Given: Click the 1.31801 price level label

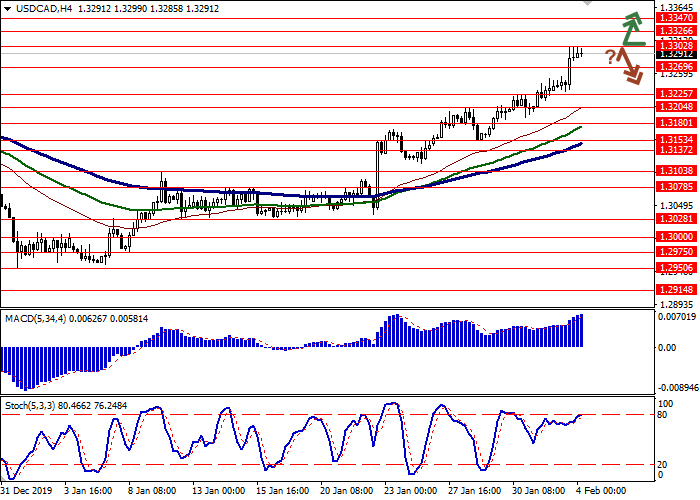Looking at the screenshot, I should tap(677, 122).
